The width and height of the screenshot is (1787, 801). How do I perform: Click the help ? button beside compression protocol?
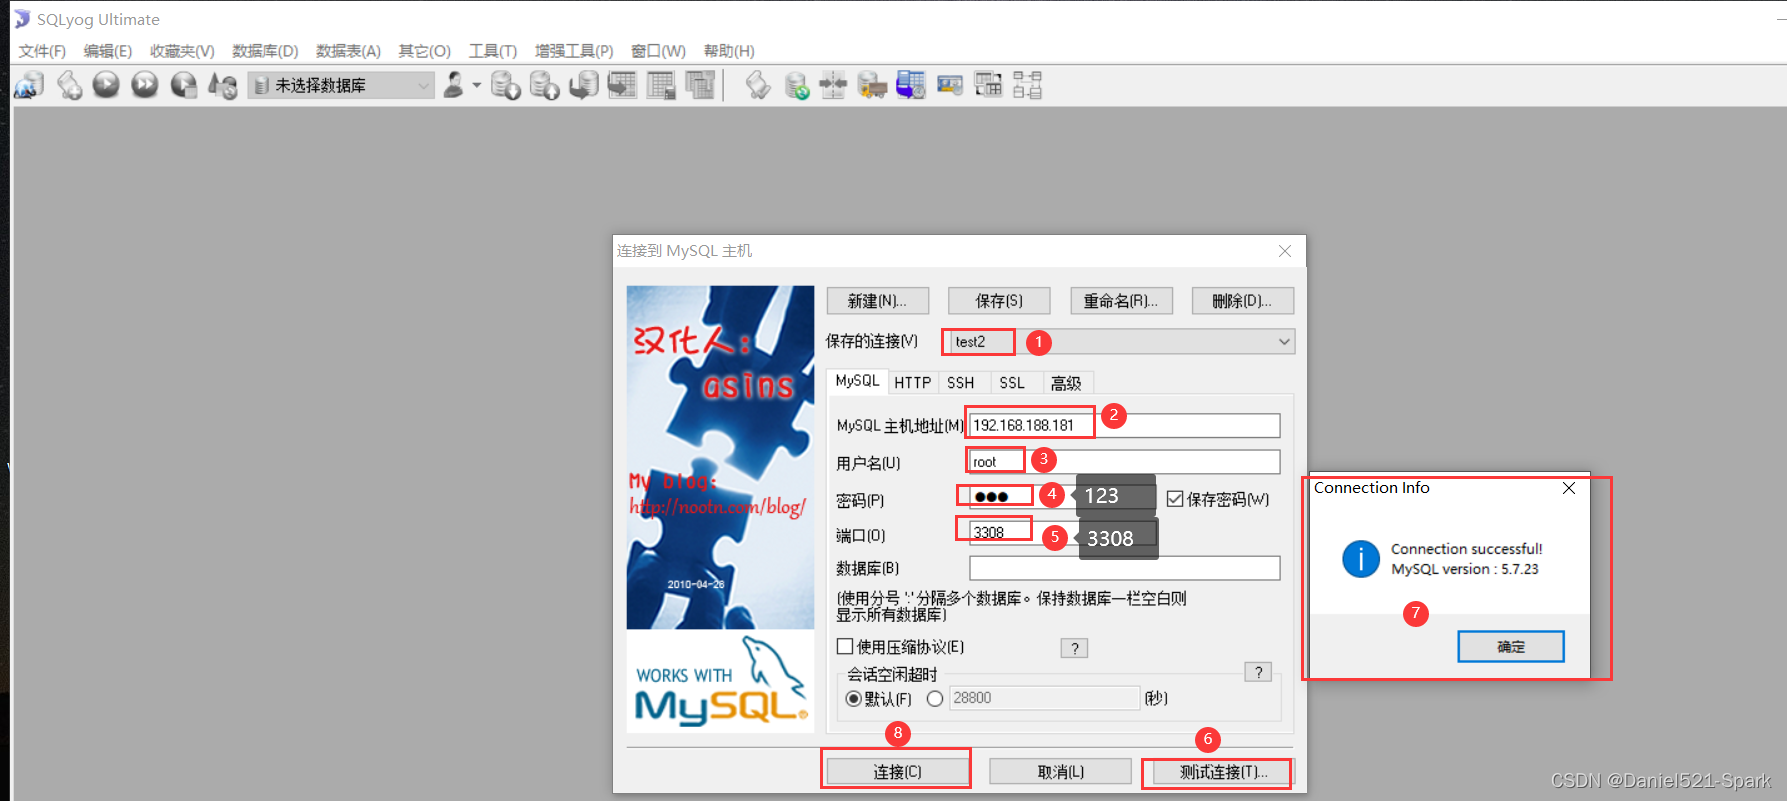[x=1074, y=648]
